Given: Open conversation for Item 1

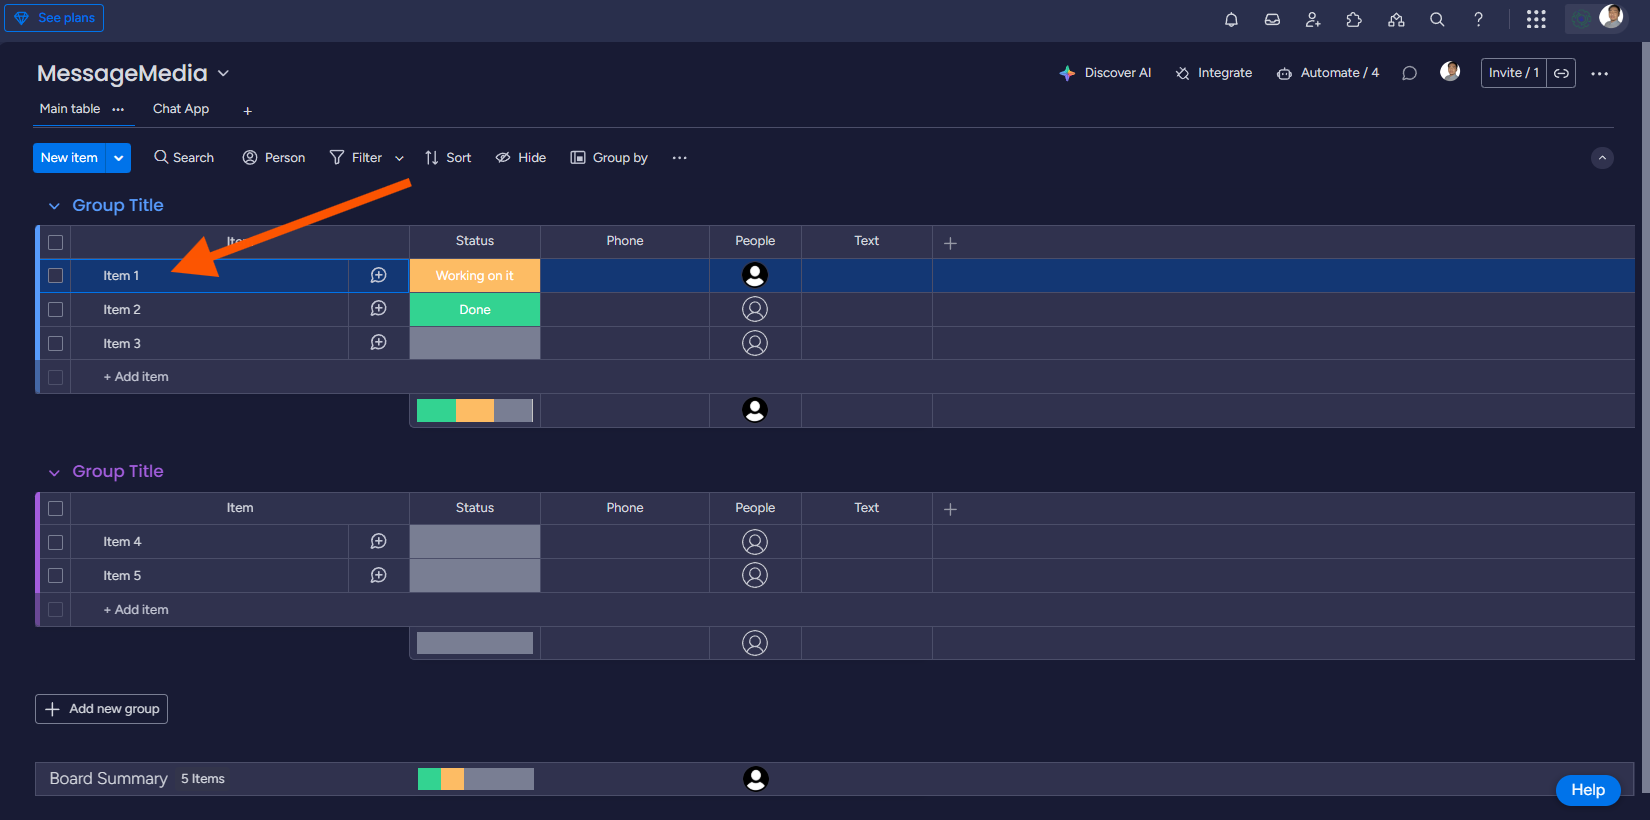Looking at the screenshot, I should [x=378, y=275].
